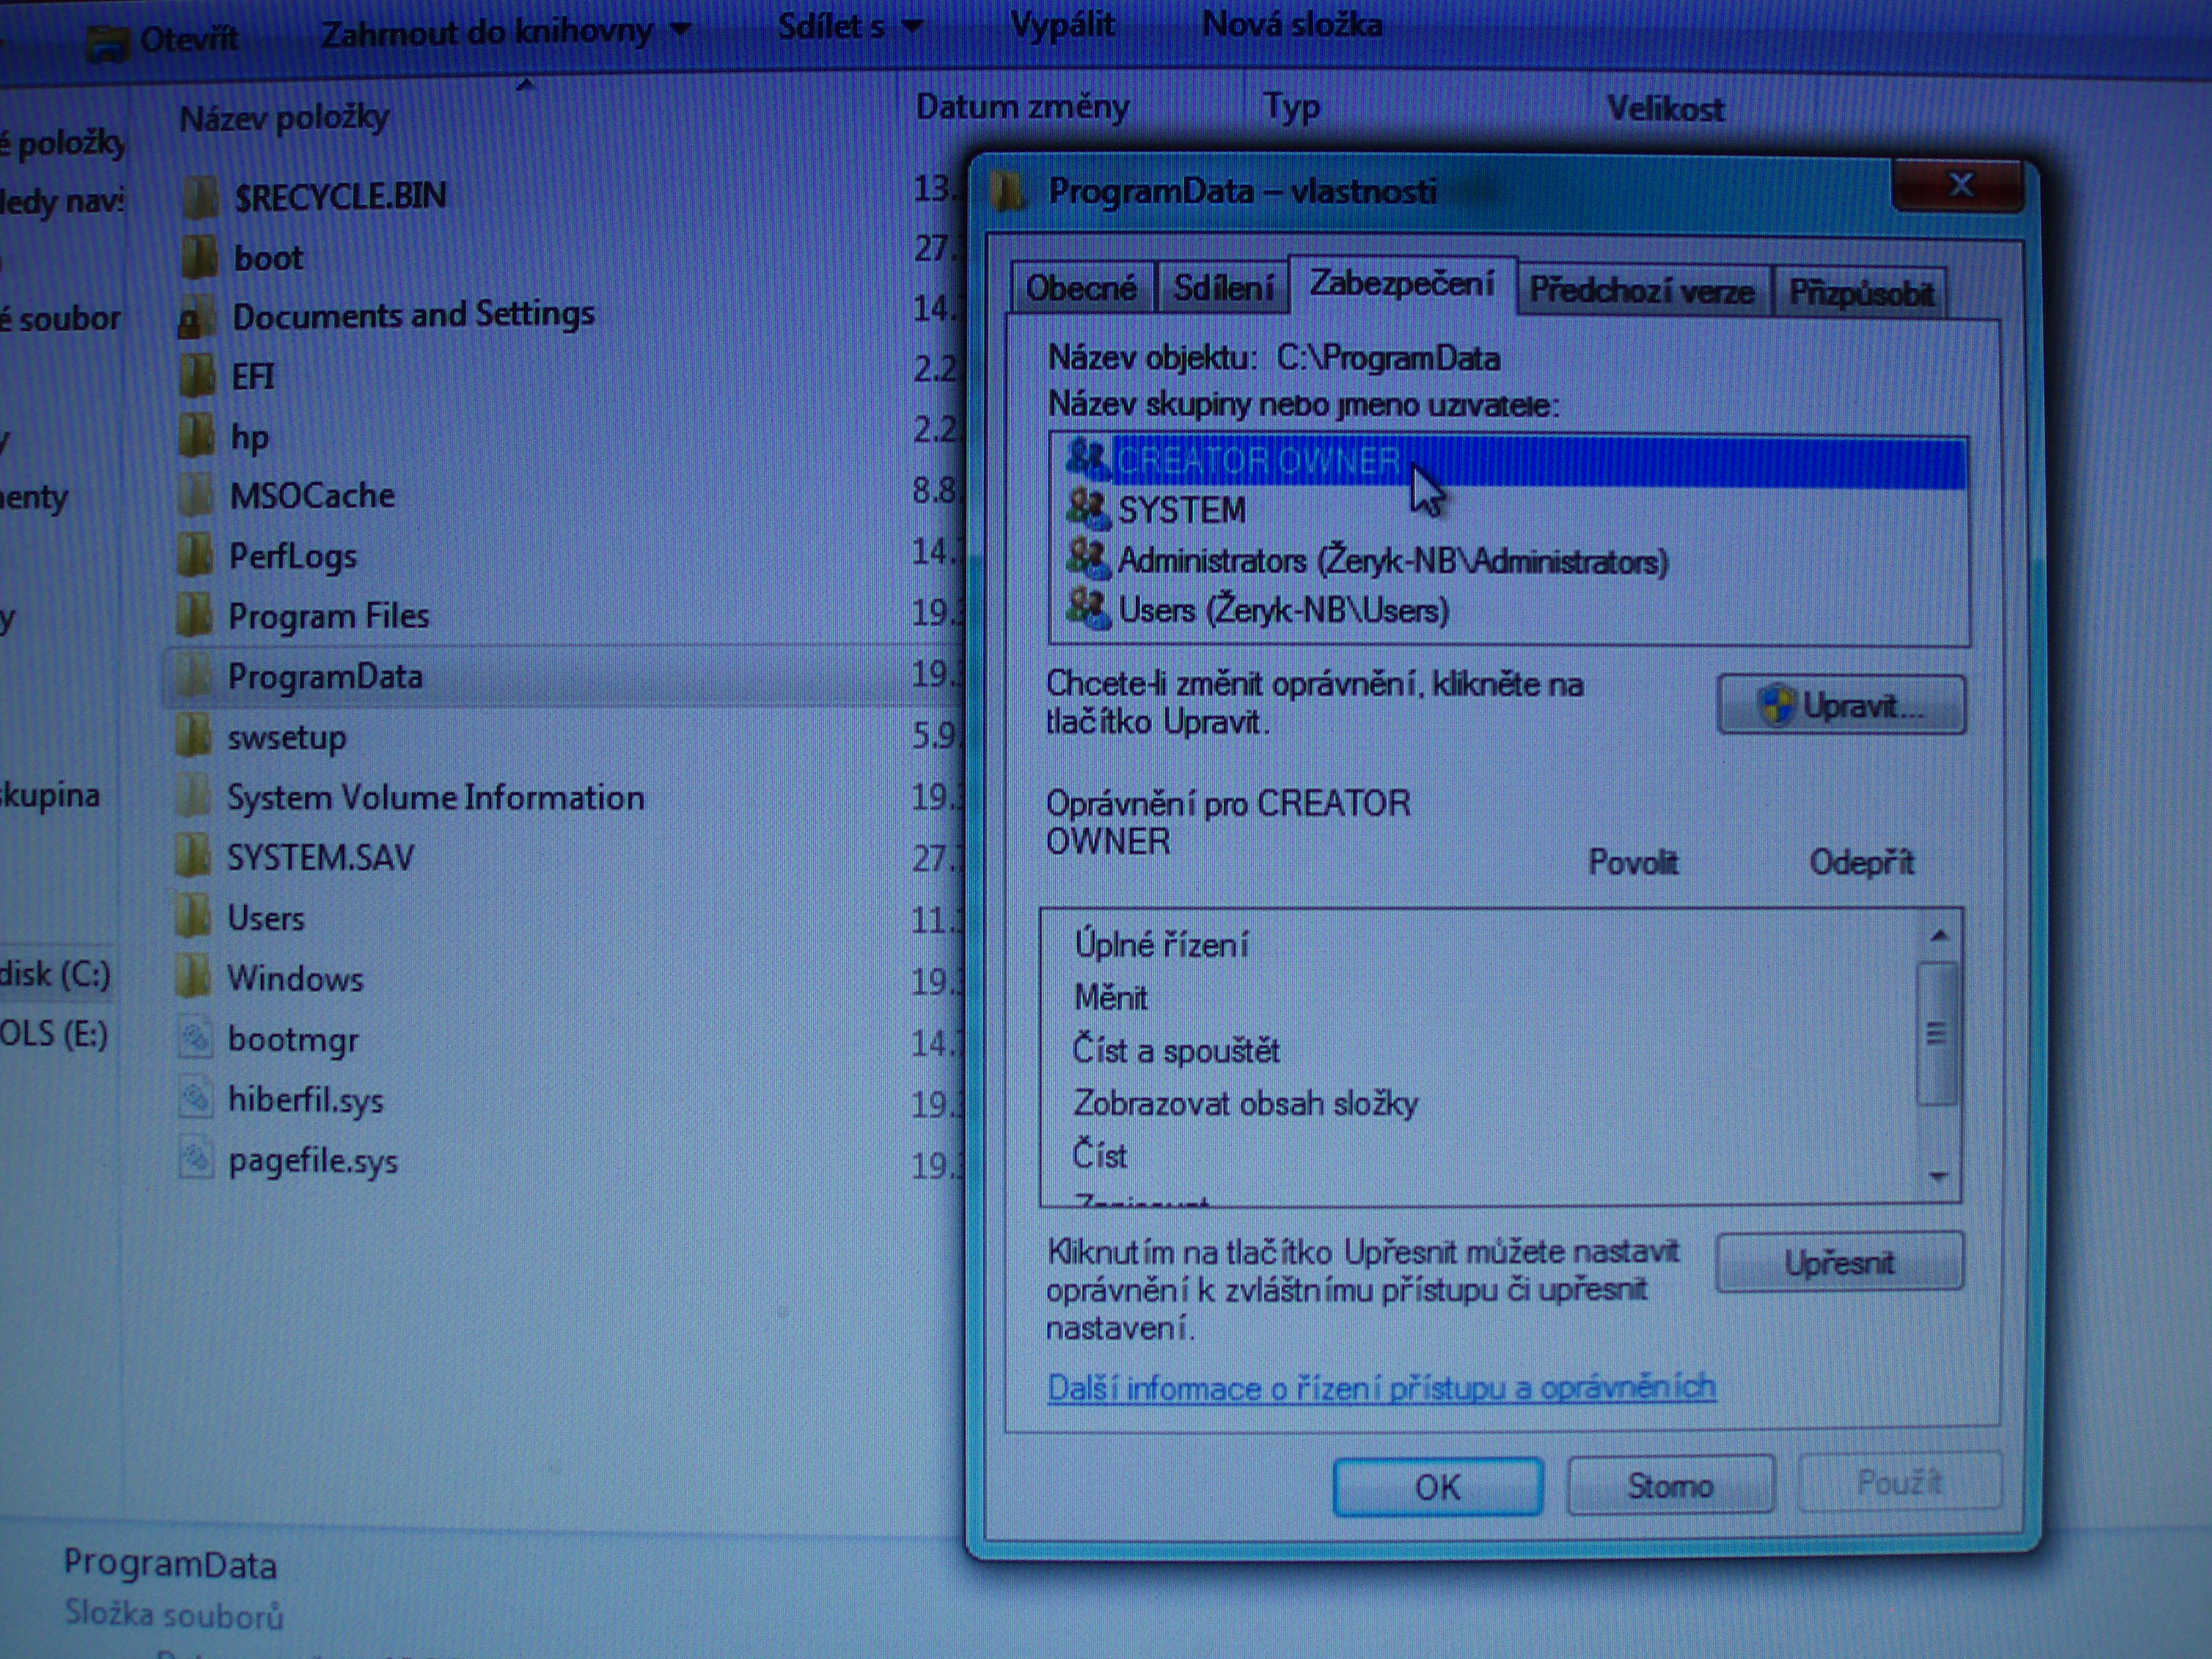Select Users group icon in list
The width and height of the screenshot is (2212, 1659).
pyautogui.click(x=1087, y=609)
